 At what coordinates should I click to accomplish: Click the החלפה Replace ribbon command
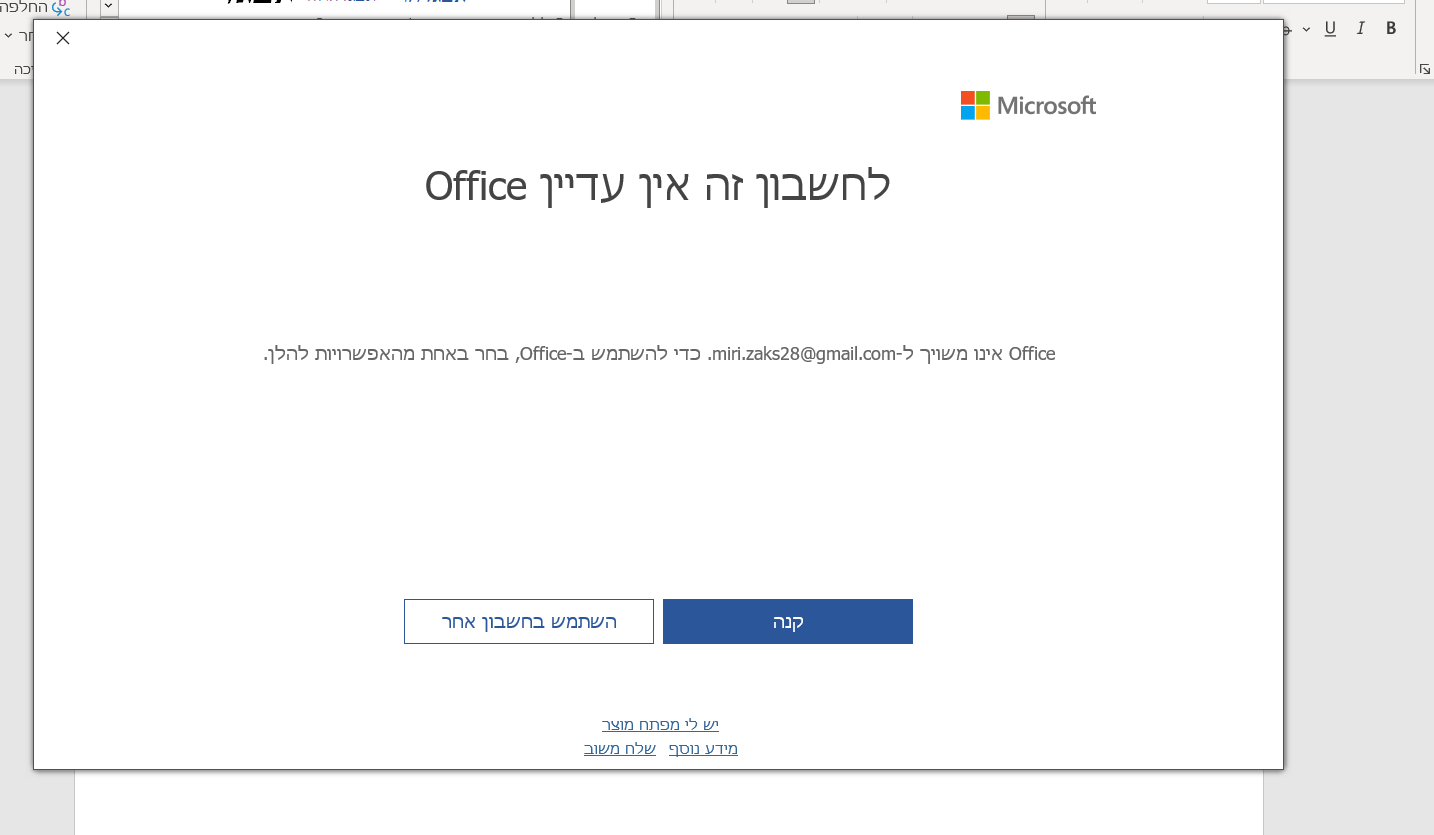22,7
